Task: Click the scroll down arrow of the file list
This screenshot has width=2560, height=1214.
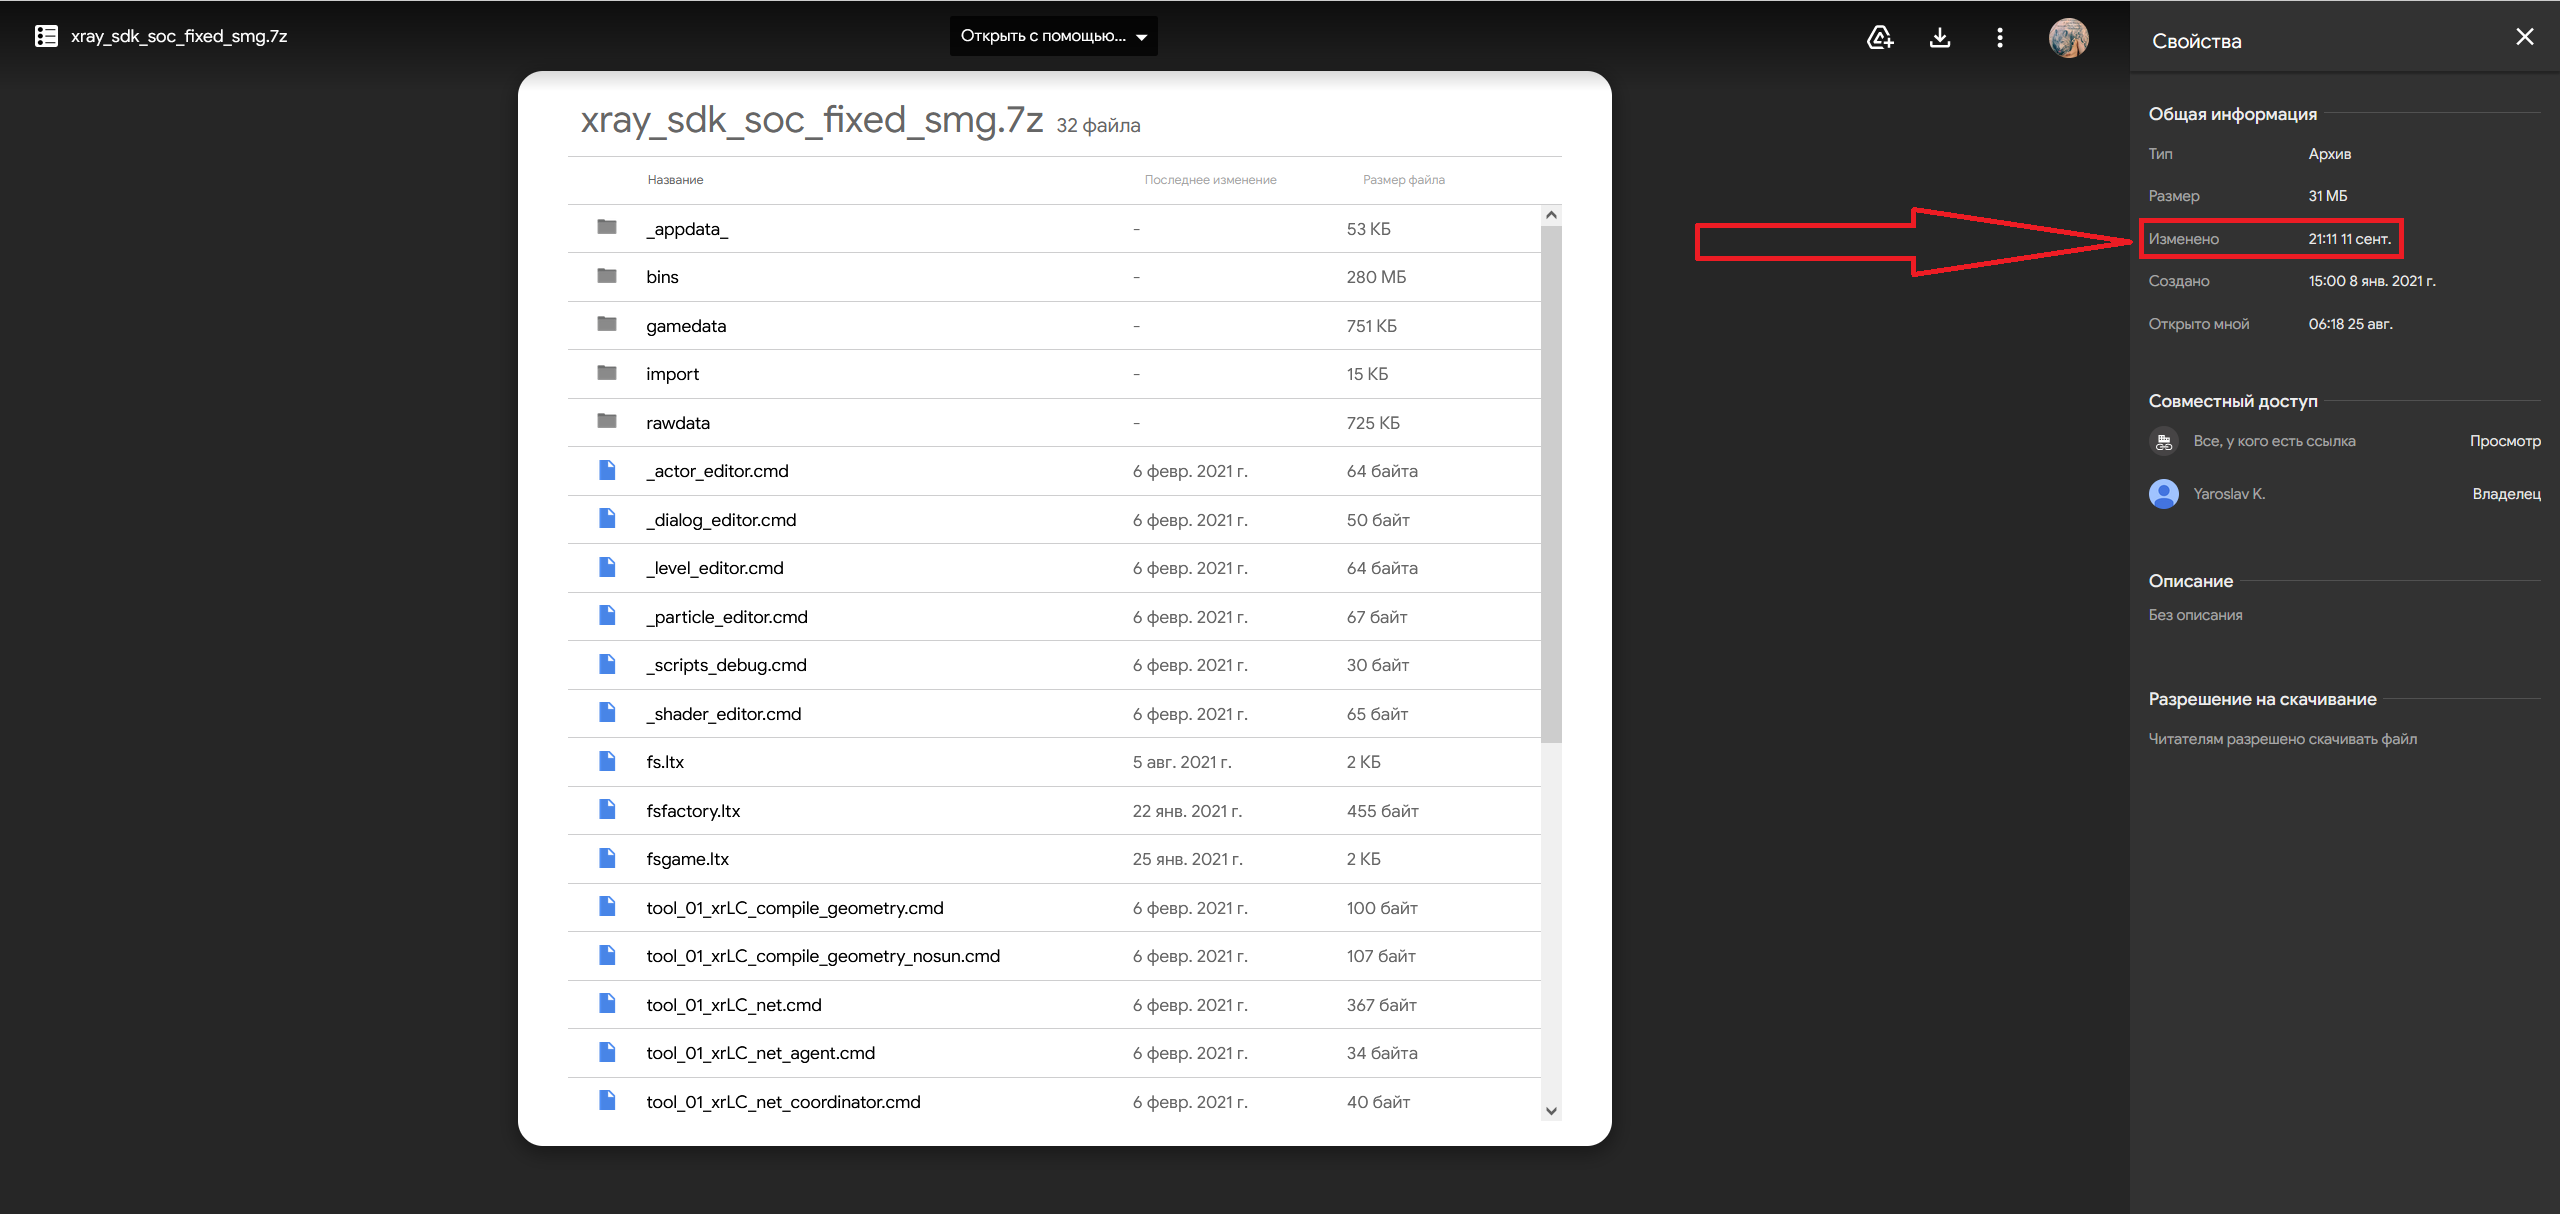Action: [1551, 1110]
